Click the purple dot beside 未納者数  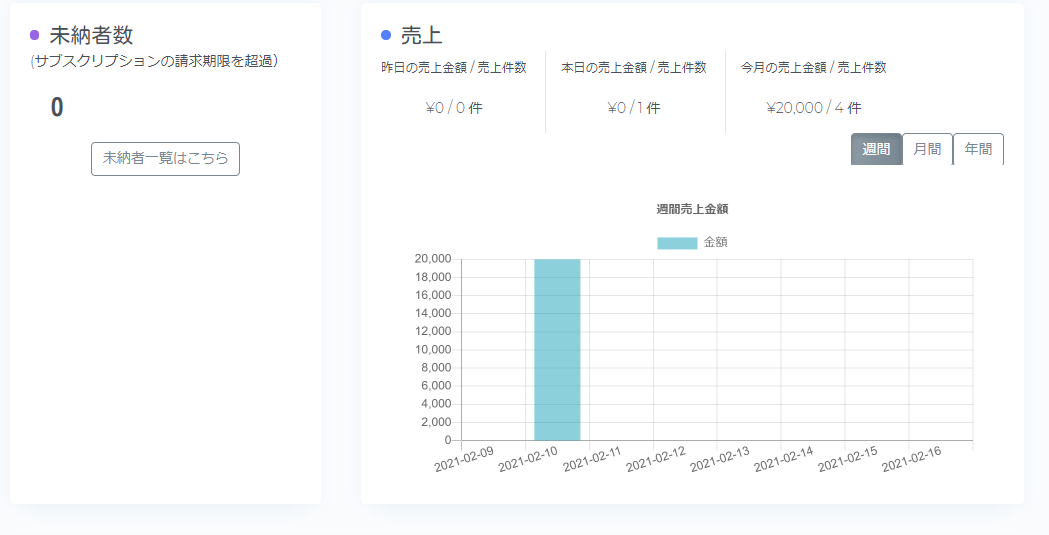tap(35, 35)
